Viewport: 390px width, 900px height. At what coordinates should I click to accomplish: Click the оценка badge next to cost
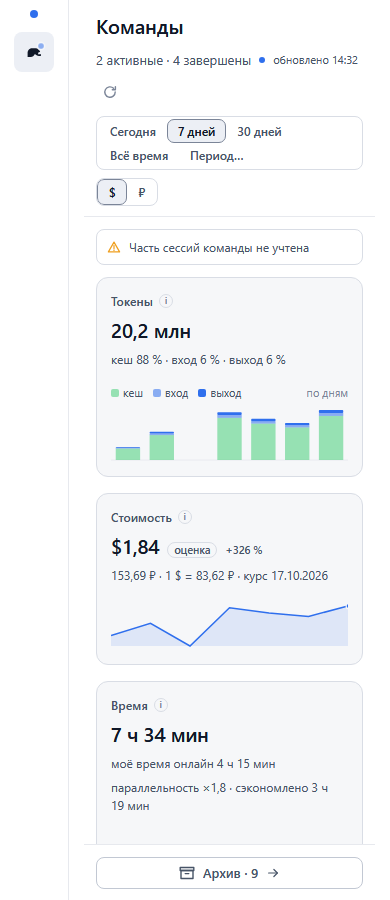[x=192, y=550]
